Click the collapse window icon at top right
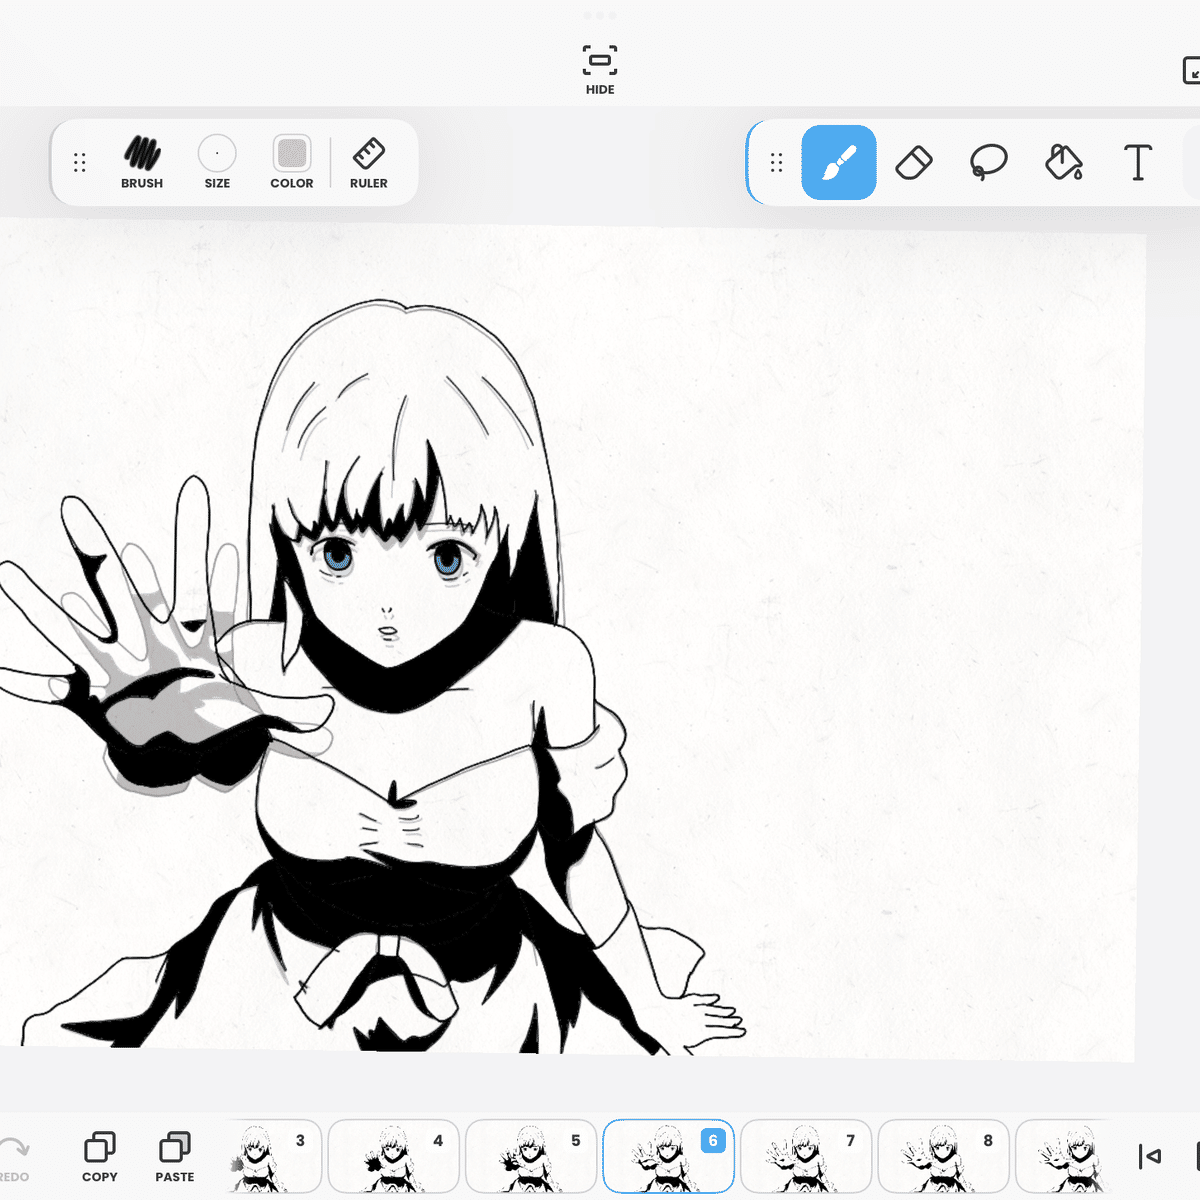 [1191, 70]
